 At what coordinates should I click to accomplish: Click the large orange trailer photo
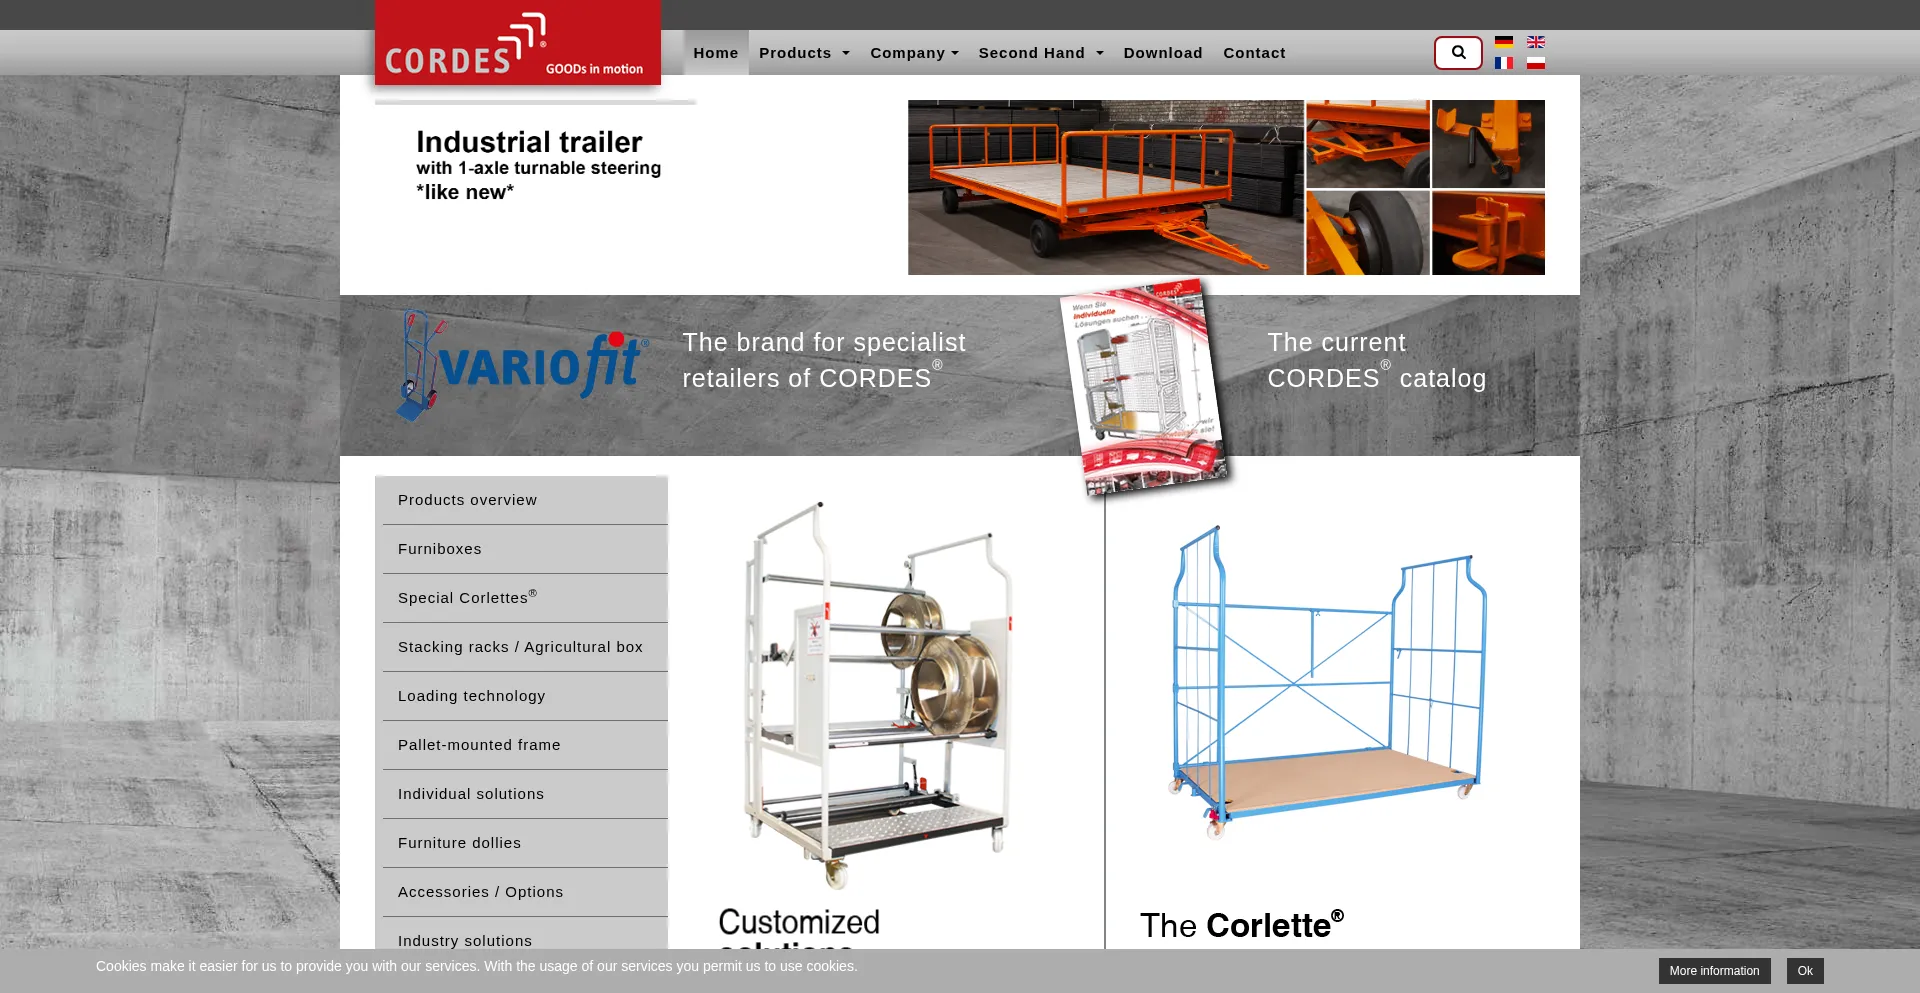tap(1105, 187)
